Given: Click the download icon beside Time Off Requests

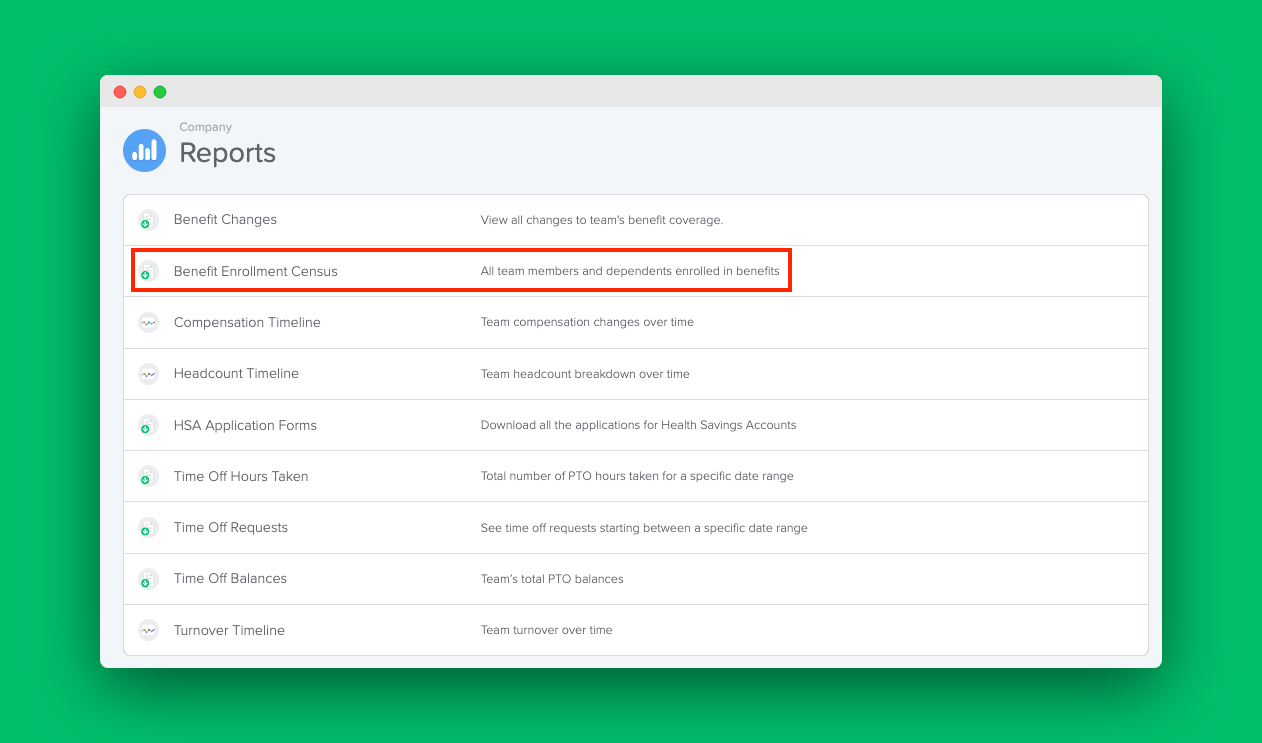Looking at the screenshot, I should pyautogui.click(x=148, y=527).
